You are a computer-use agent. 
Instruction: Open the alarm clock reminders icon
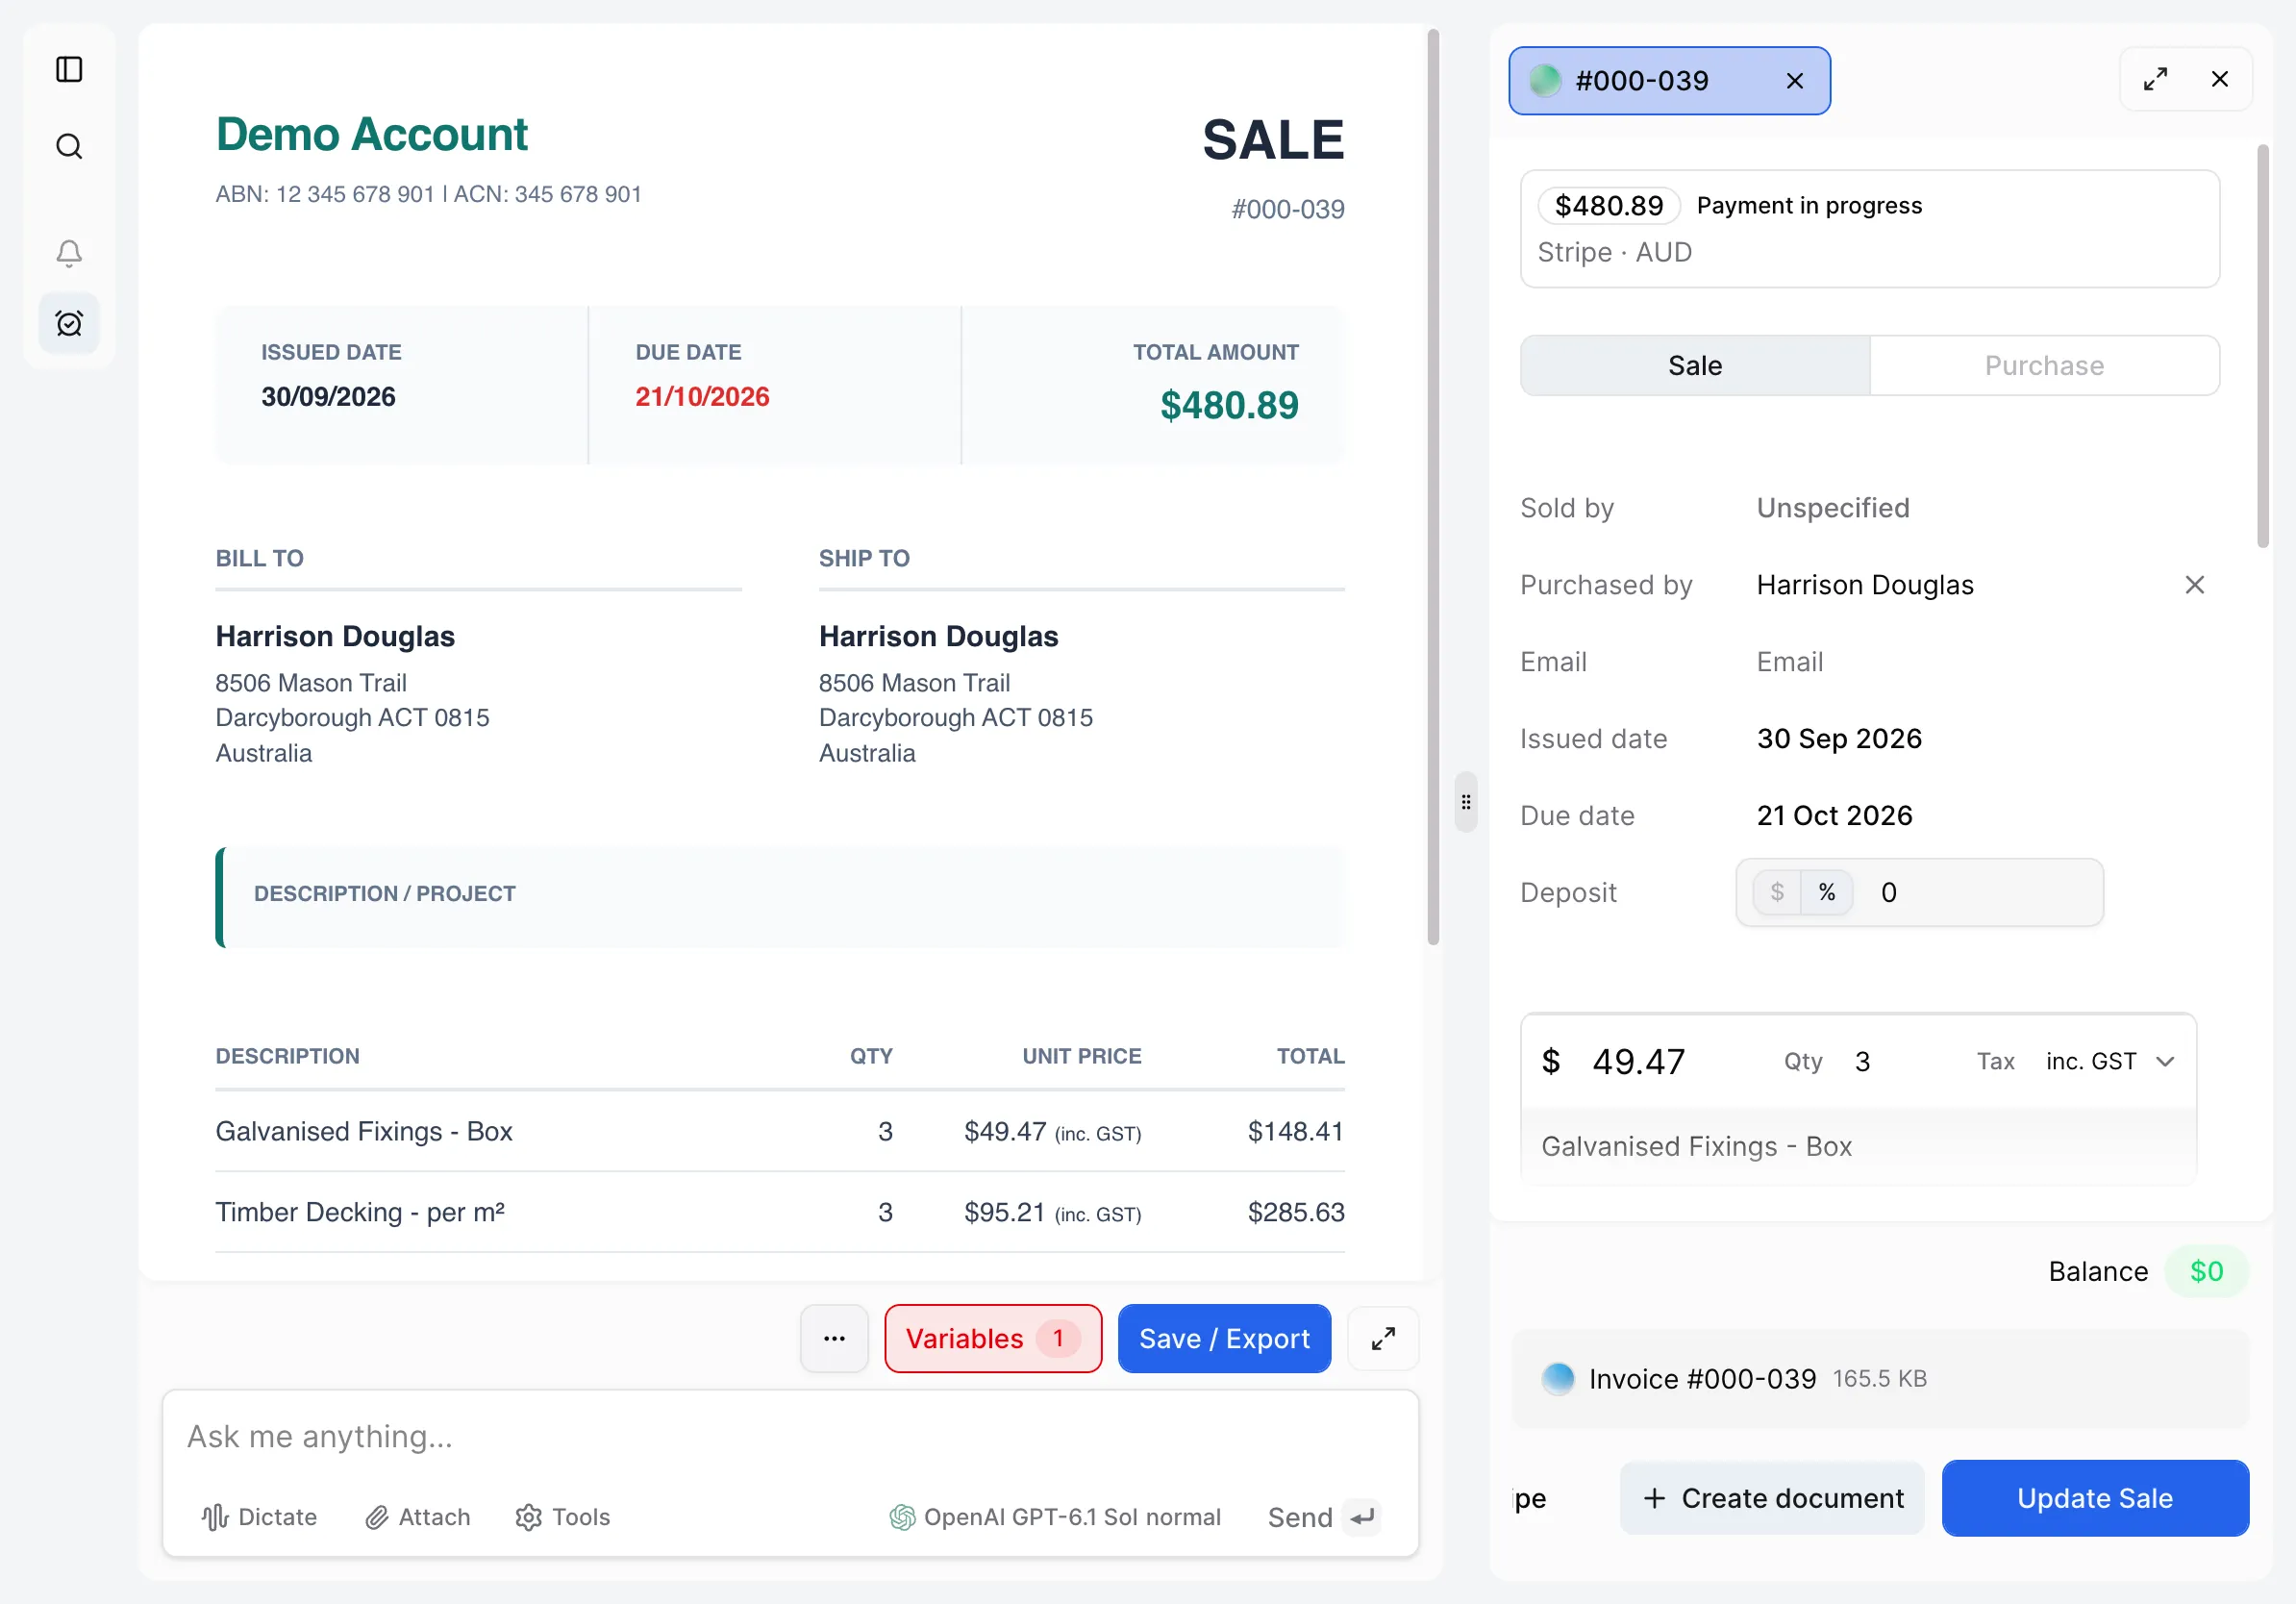[x=69, y=323]
